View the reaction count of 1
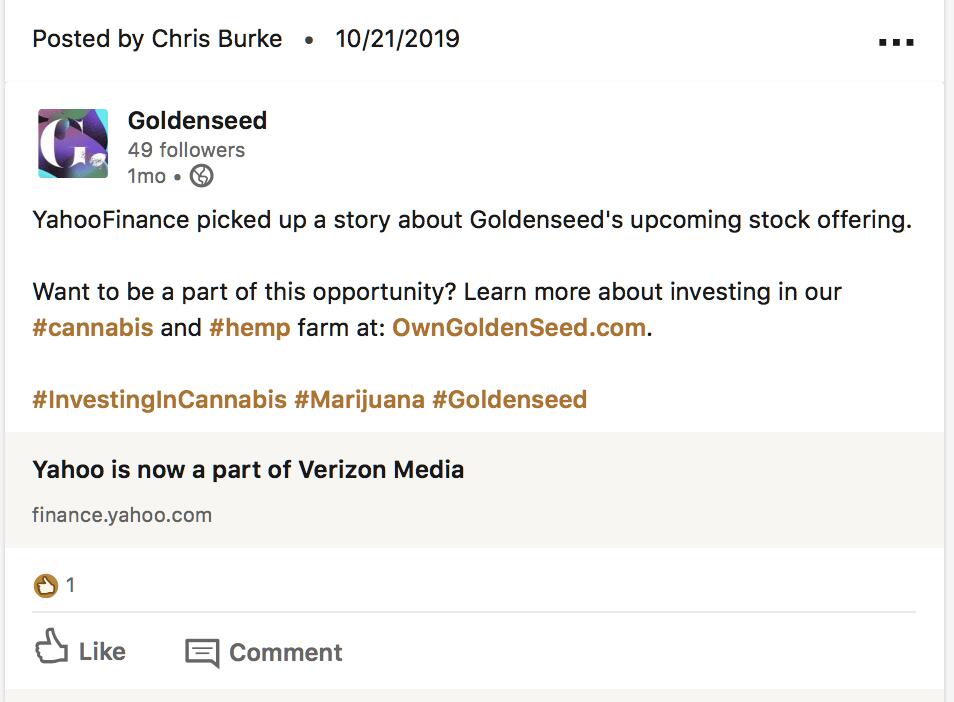The image size is (954, 702). (71, 586)
